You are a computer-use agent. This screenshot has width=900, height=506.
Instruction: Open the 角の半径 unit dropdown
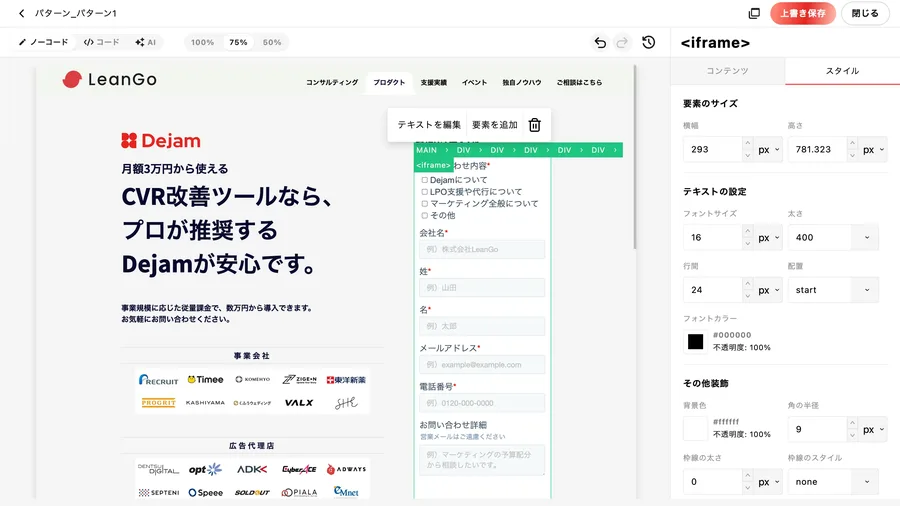pos(874,430)
